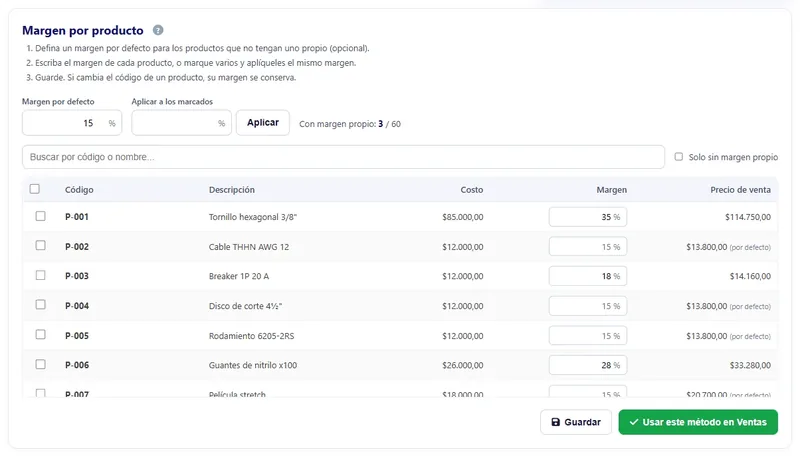Click the price $14.160,00 for P-003
This screenshot has width=800, height=456.
click(750, 276)
